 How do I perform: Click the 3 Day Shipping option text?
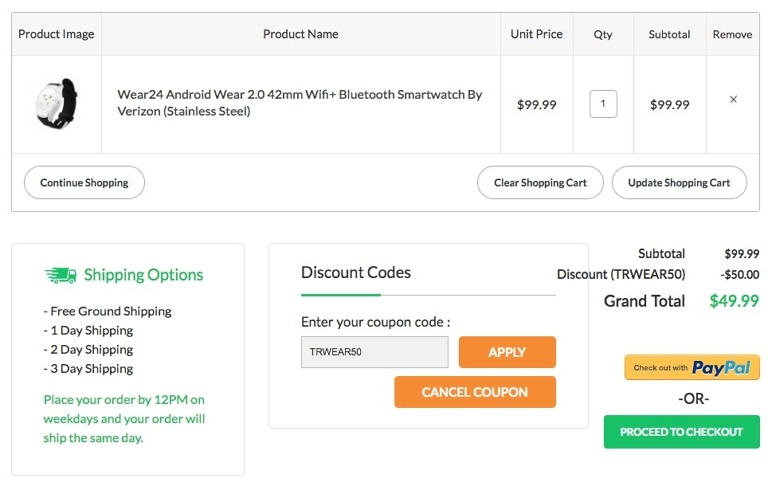[x=89, y=368]
